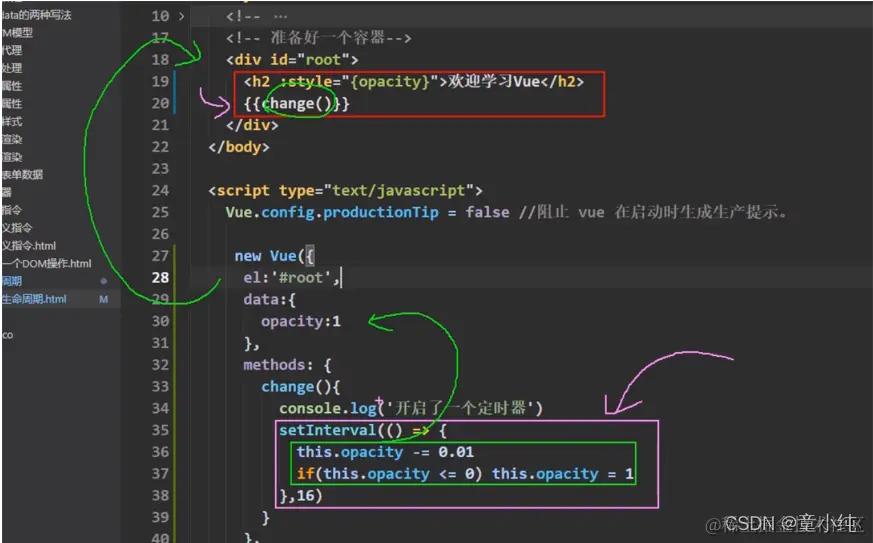This screenshot has width=873, height=543.
Task: Open the 义指令.html file in the explorer
Action: point(28,246)
